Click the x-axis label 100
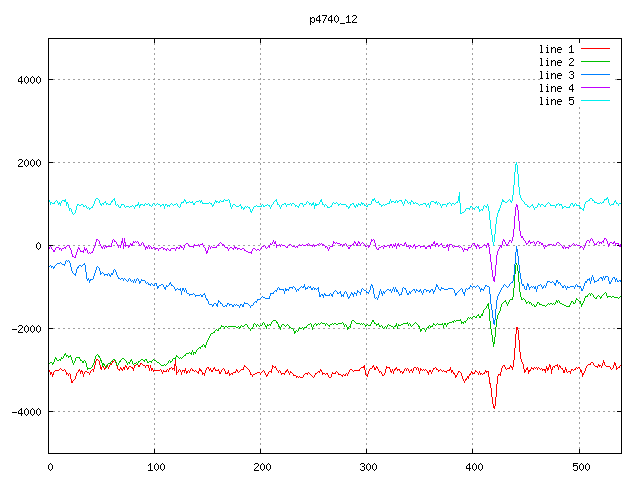This screenshot has width=640, height=480. coord(156,467)
